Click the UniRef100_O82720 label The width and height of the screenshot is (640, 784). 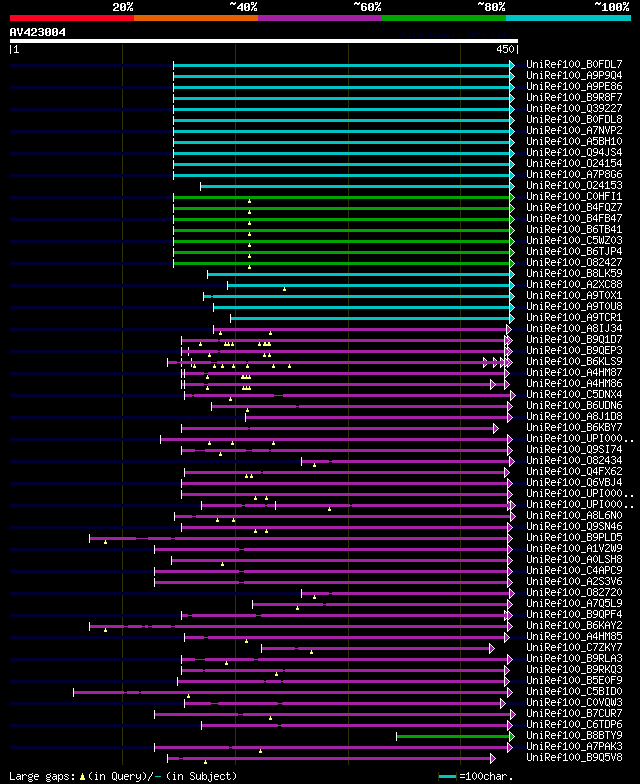tap(574, 592)
